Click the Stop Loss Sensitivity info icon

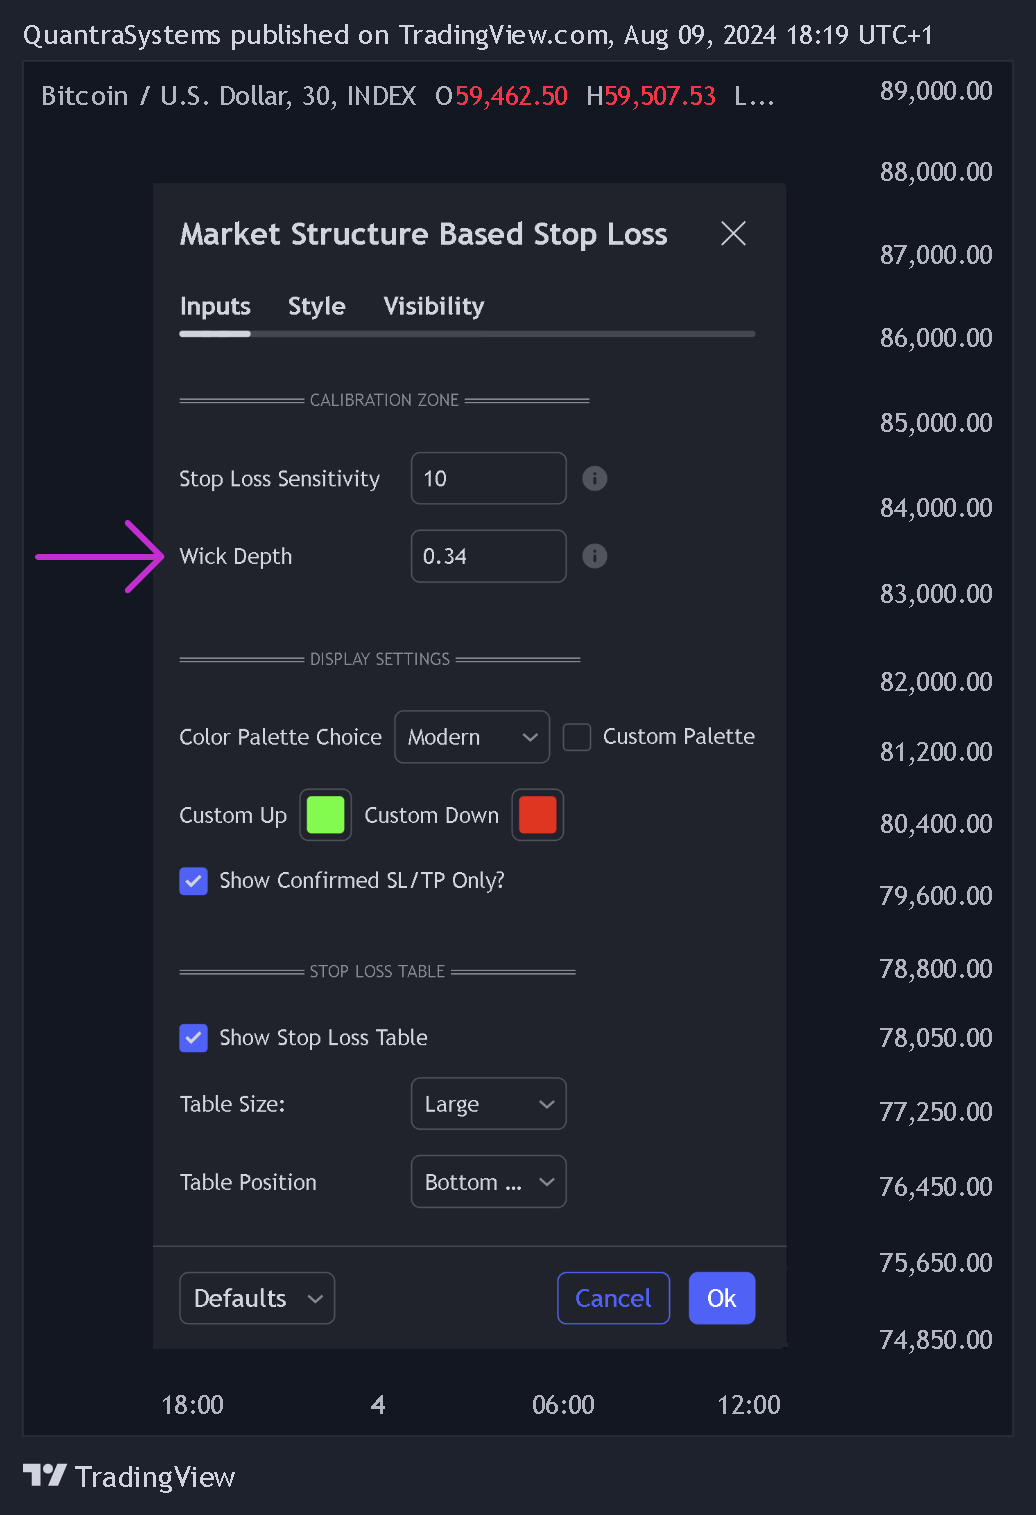pyautogui.click(x=595, y=479)
